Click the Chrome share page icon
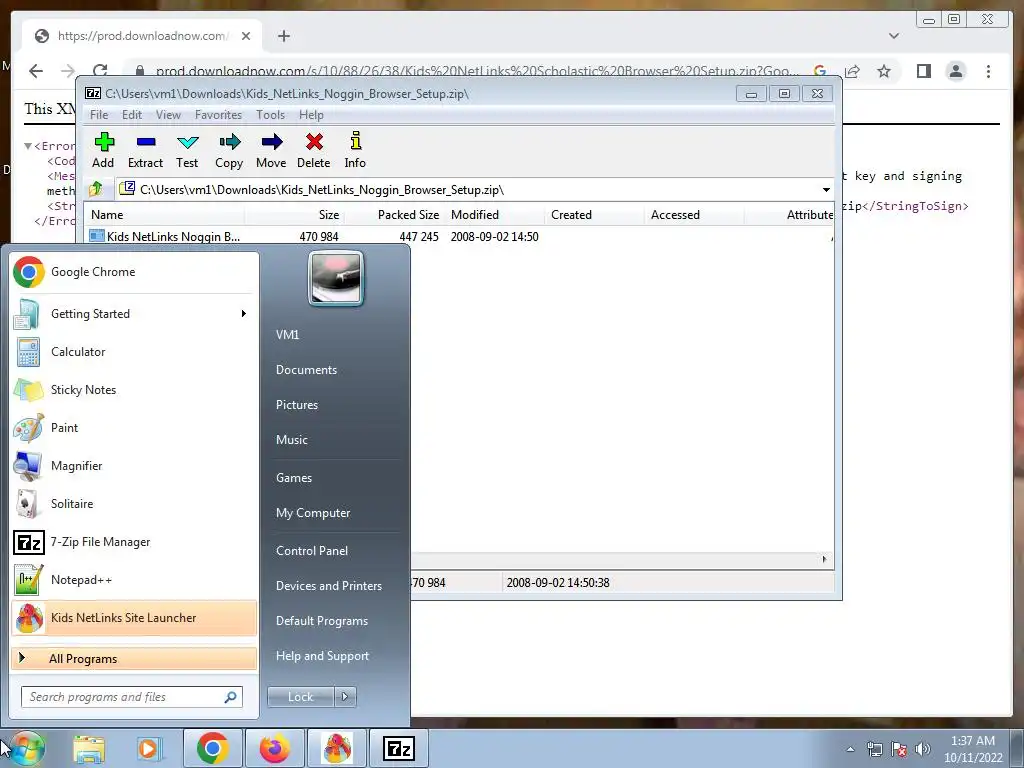 pos(852,71)
